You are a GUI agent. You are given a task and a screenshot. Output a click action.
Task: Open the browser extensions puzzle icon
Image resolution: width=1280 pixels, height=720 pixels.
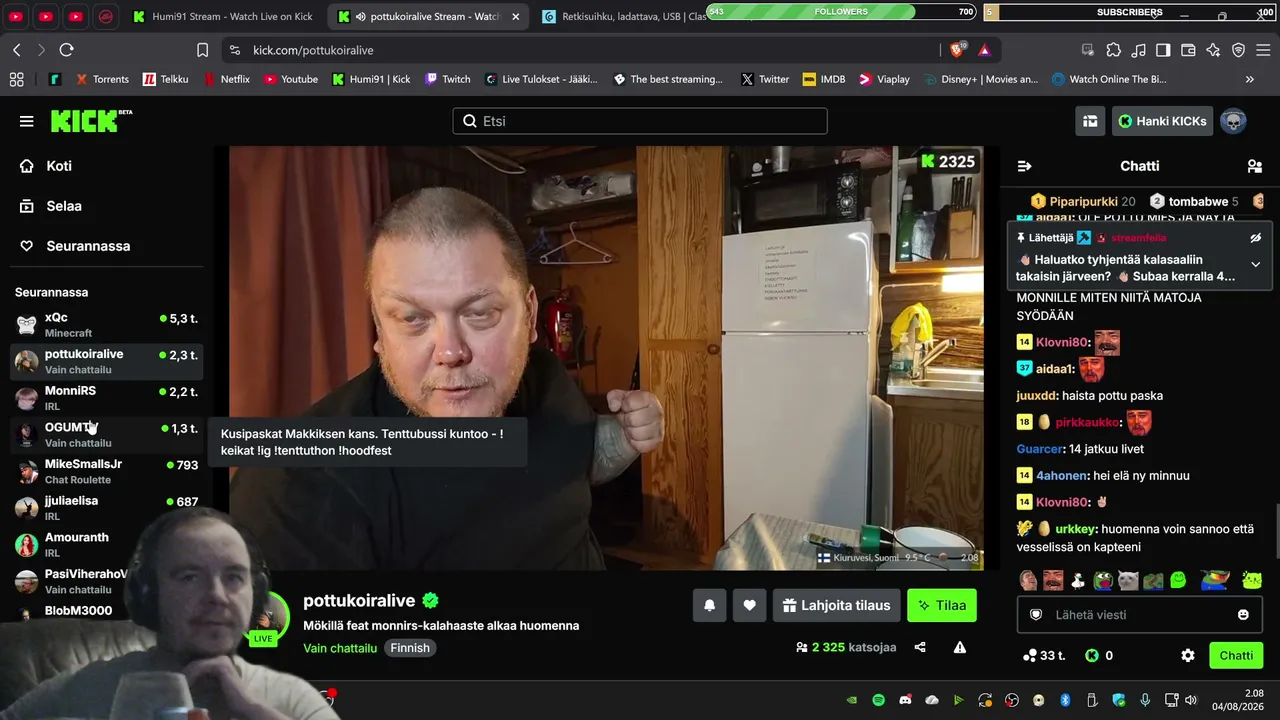pyautogui.click(x=1114, y=50)
